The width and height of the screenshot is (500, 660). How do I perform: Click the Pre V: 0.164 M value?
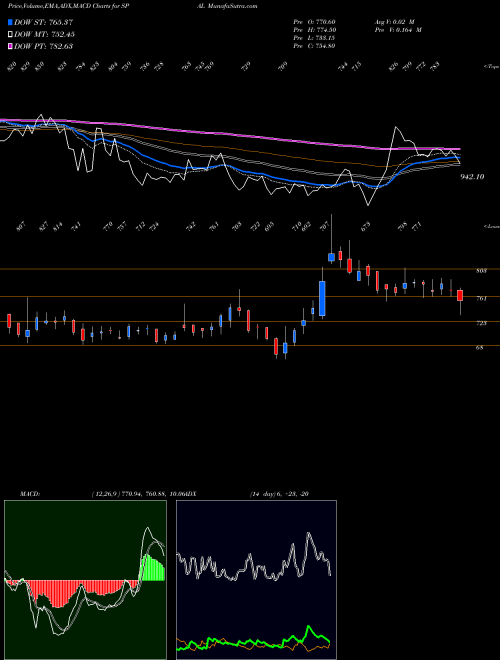398,30
